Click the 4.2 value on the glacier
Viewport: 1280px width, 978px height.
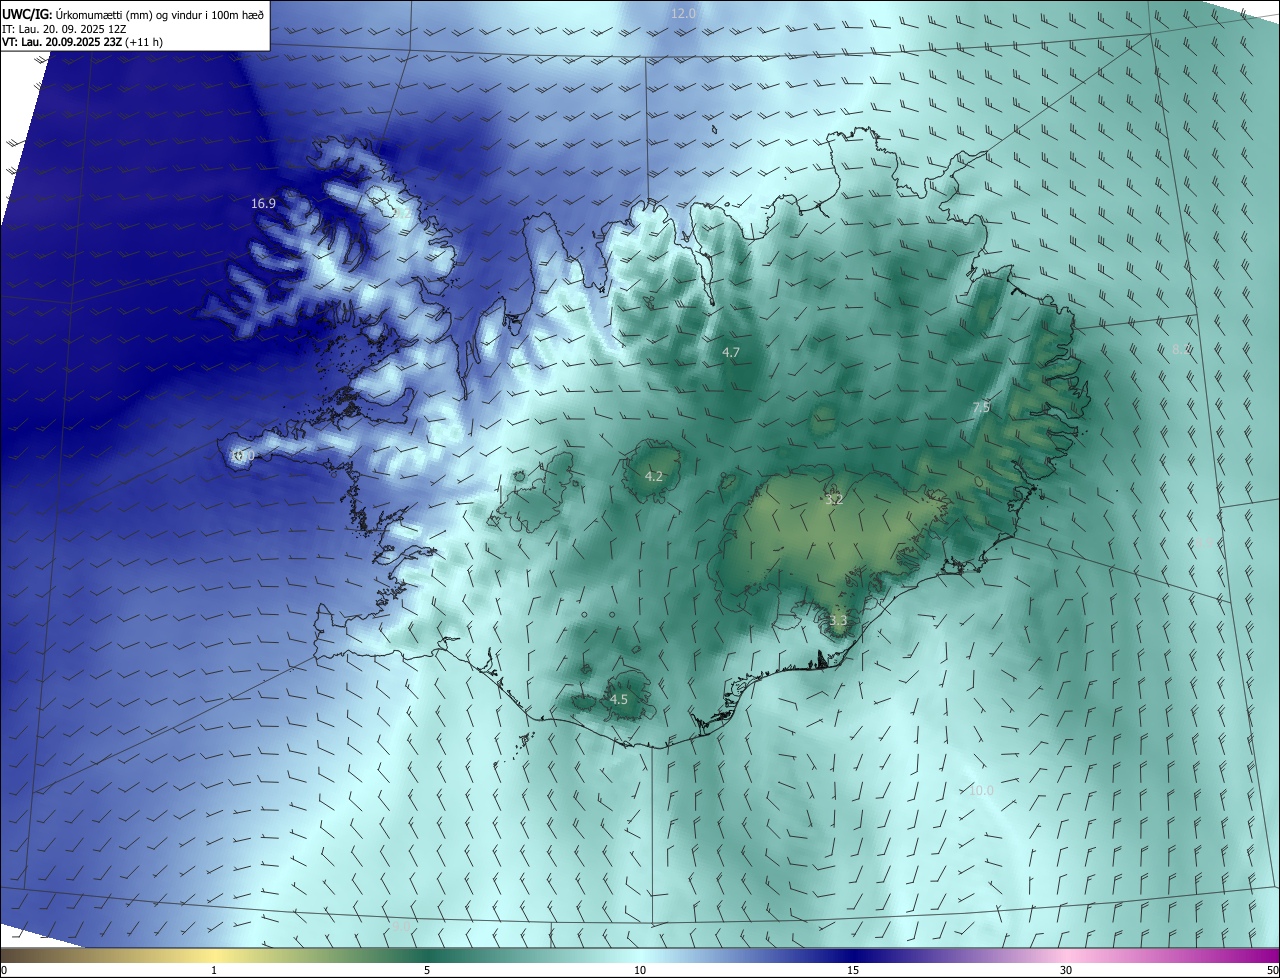point(654,476)
